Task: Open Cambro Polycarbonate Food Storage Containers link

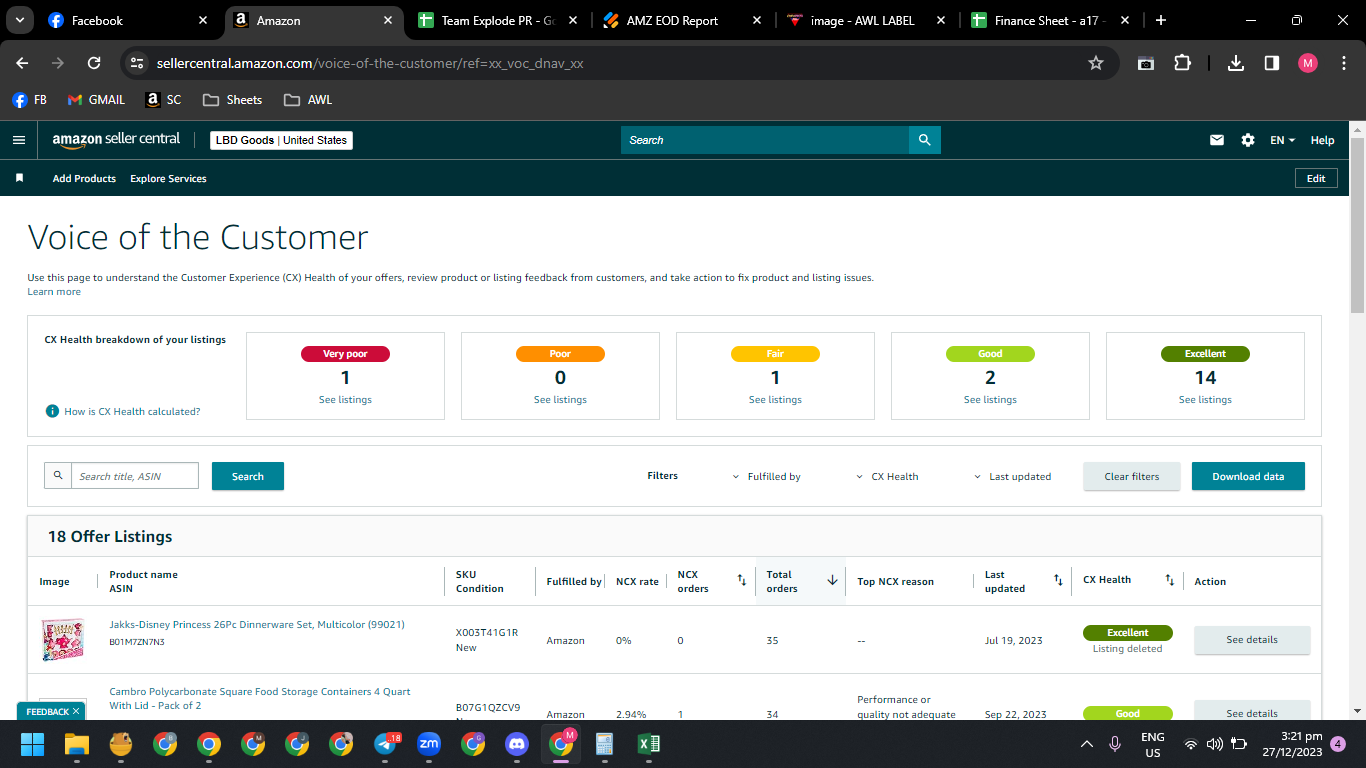Action: coord(260,698)
